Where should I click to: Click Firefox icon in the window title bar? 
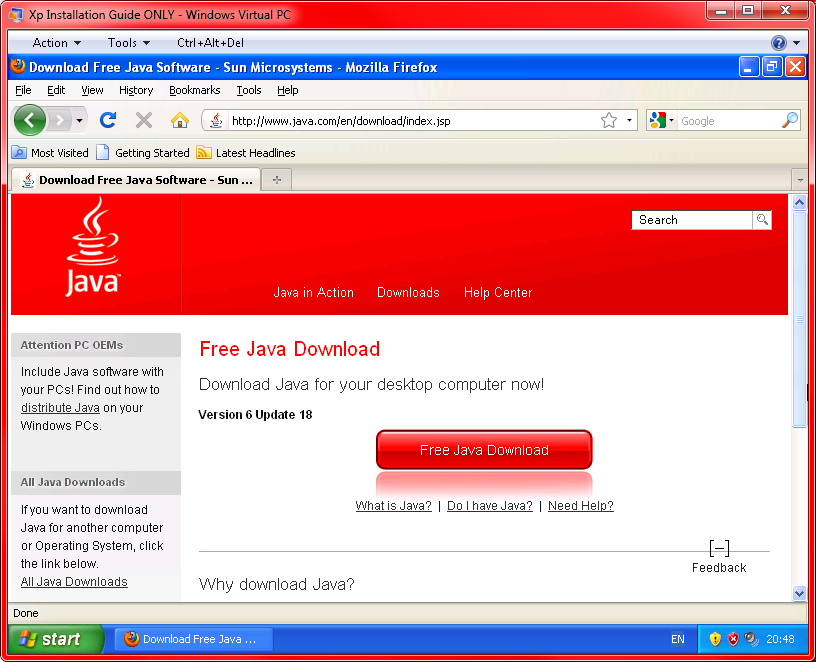(18, 67)
